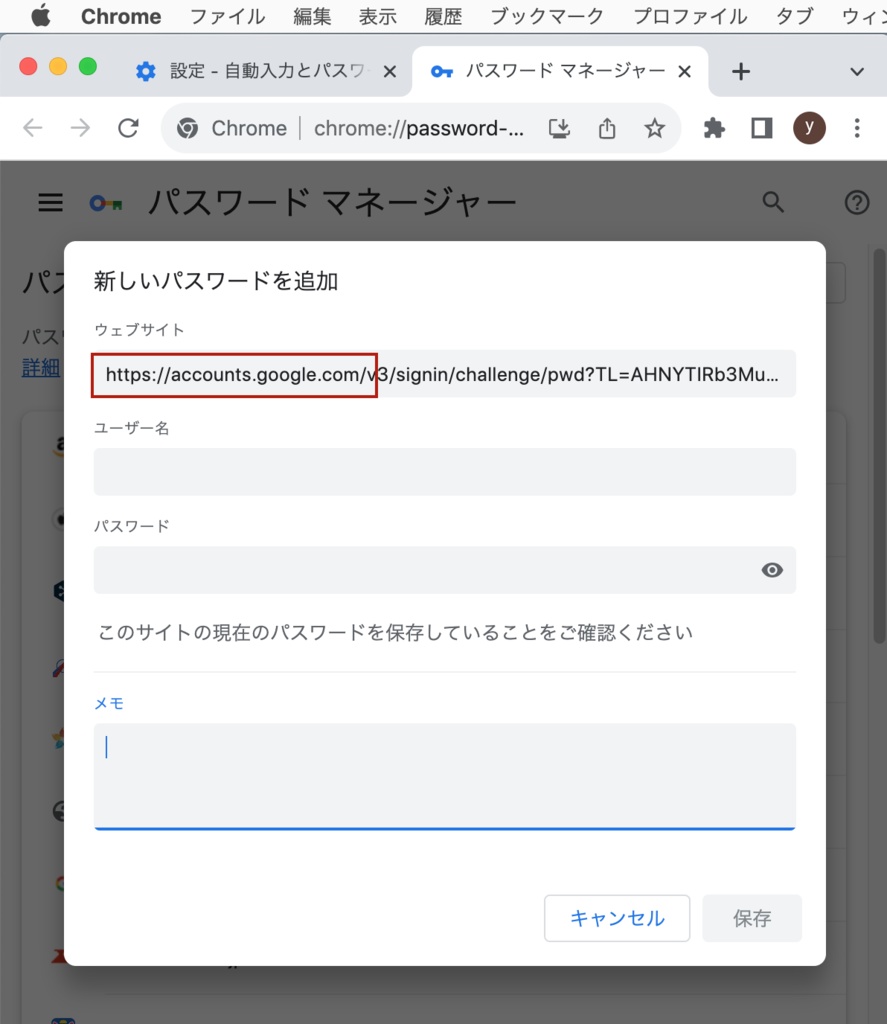Open the tab search chevron

tap(857, 71)
